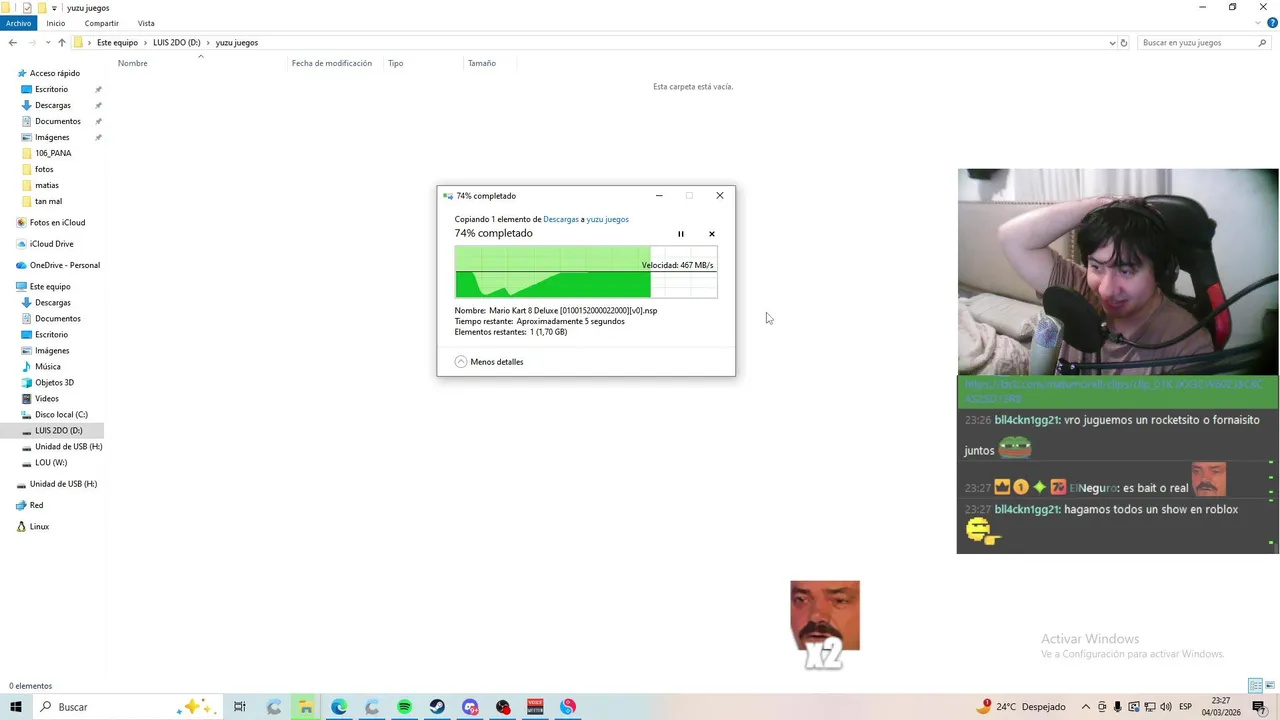Sort by the Nombre column header
This screenshot has width=1280, height=720.
(x=132, y=63)
